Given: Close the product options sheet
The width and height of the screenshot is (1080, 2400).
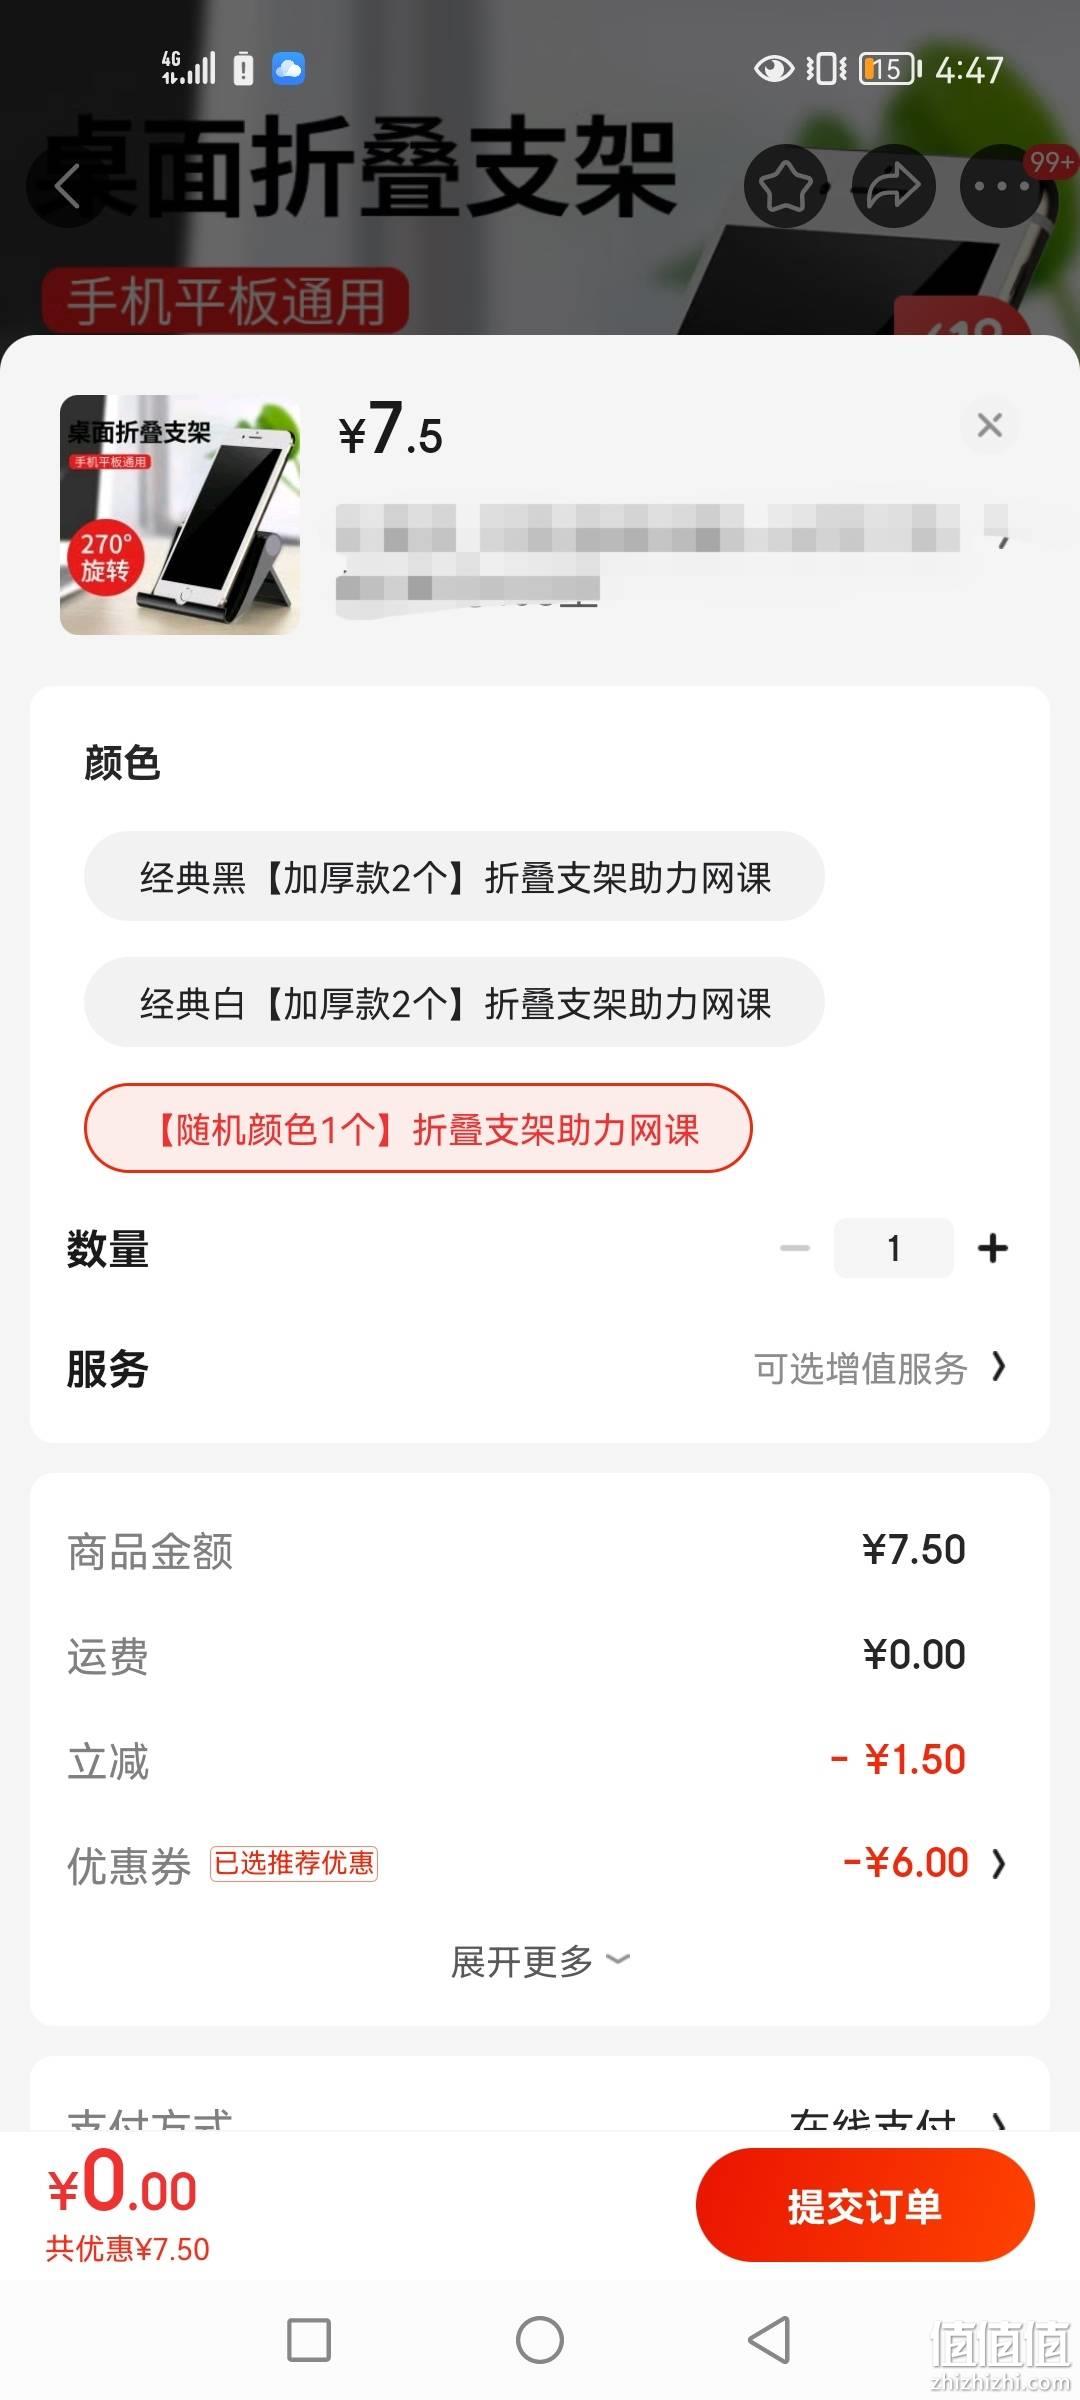Looking at the screenshot, I should (x=990, y=425).
